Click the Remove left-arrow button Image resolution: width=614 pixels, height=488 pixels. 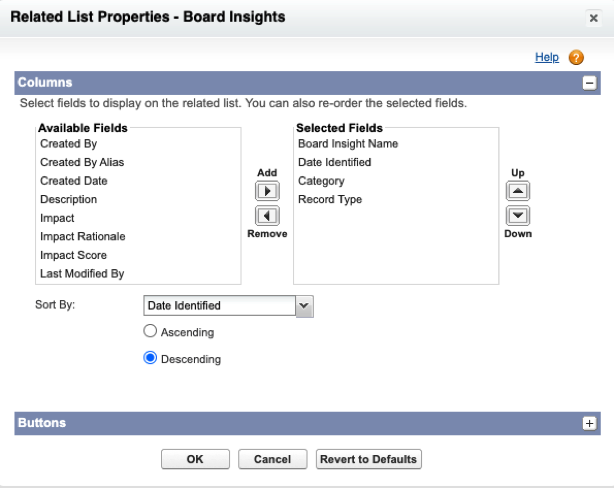coord(267,215)
